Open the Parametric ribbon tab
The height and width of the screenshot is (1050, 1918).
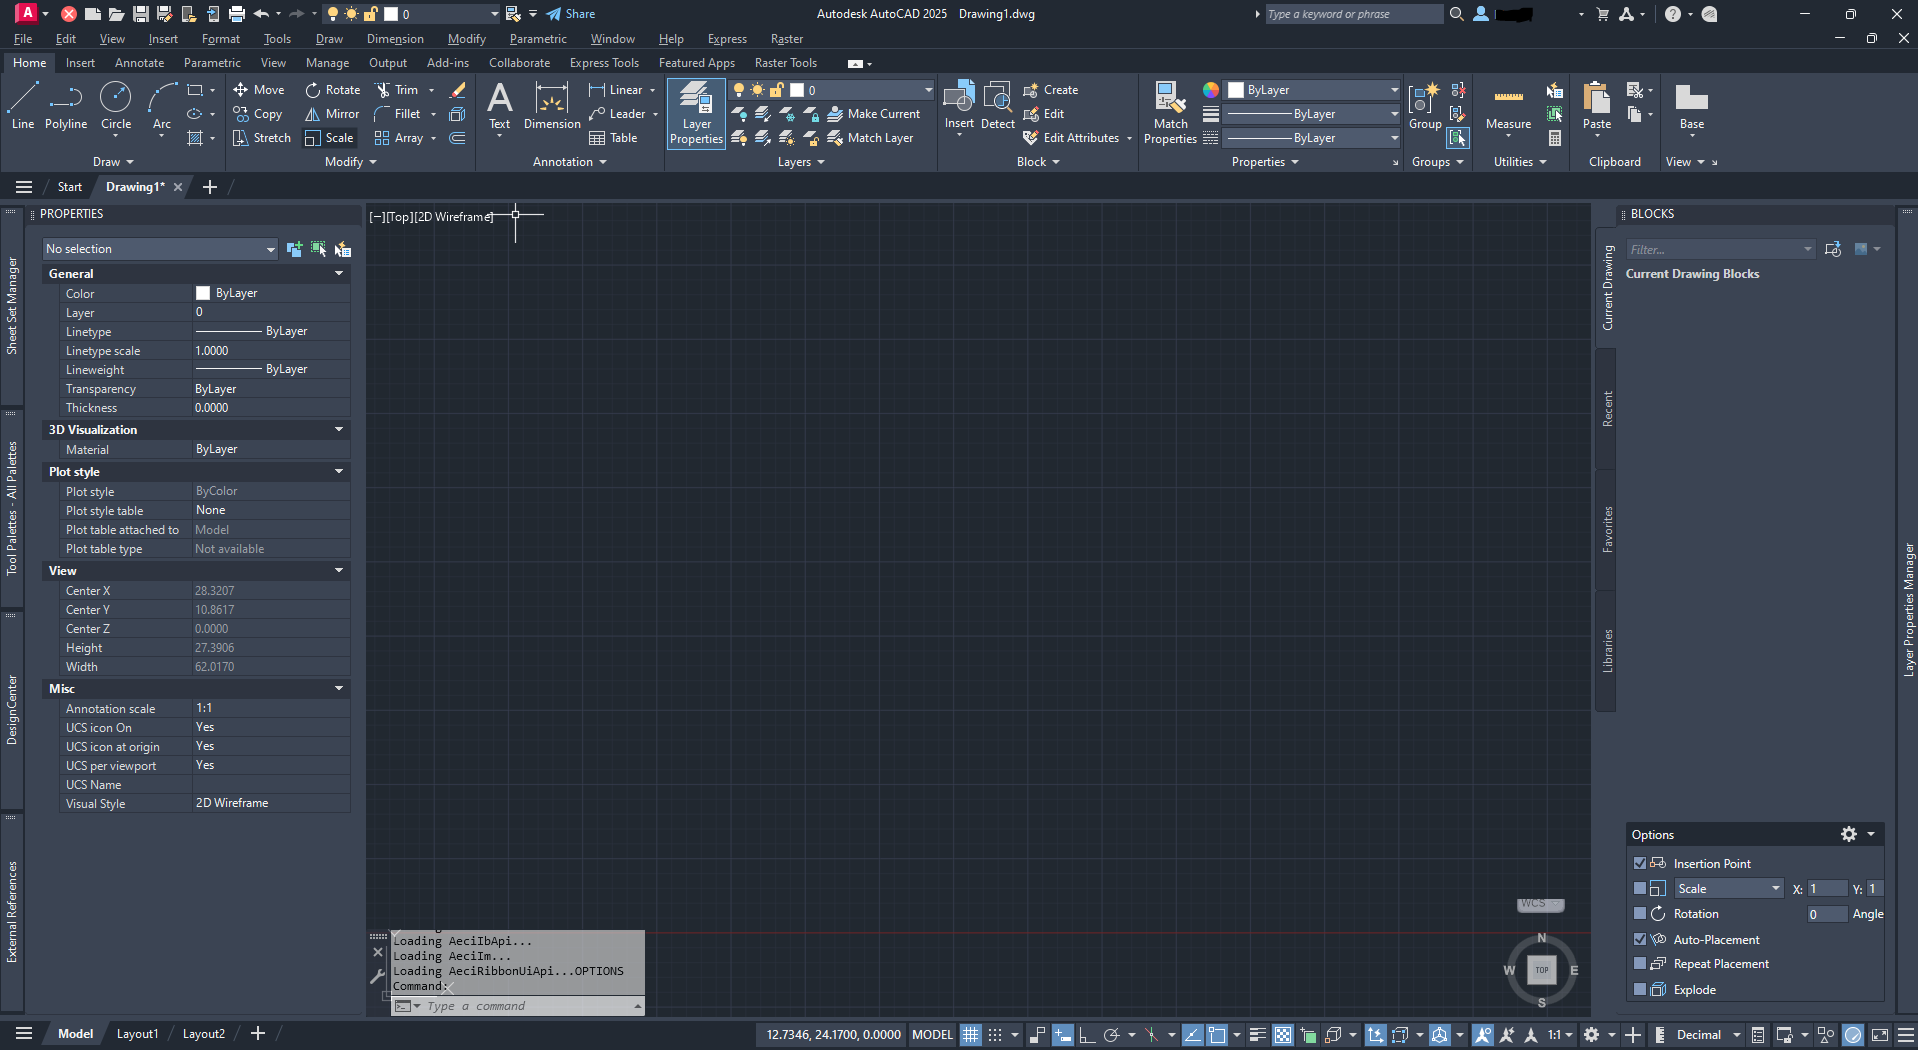coord(212,62)
